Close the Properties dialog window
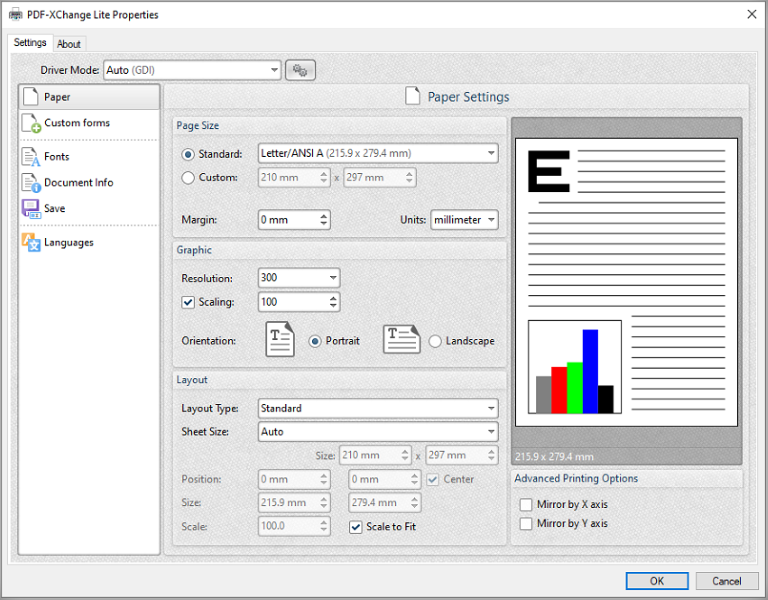 [752, 14]
